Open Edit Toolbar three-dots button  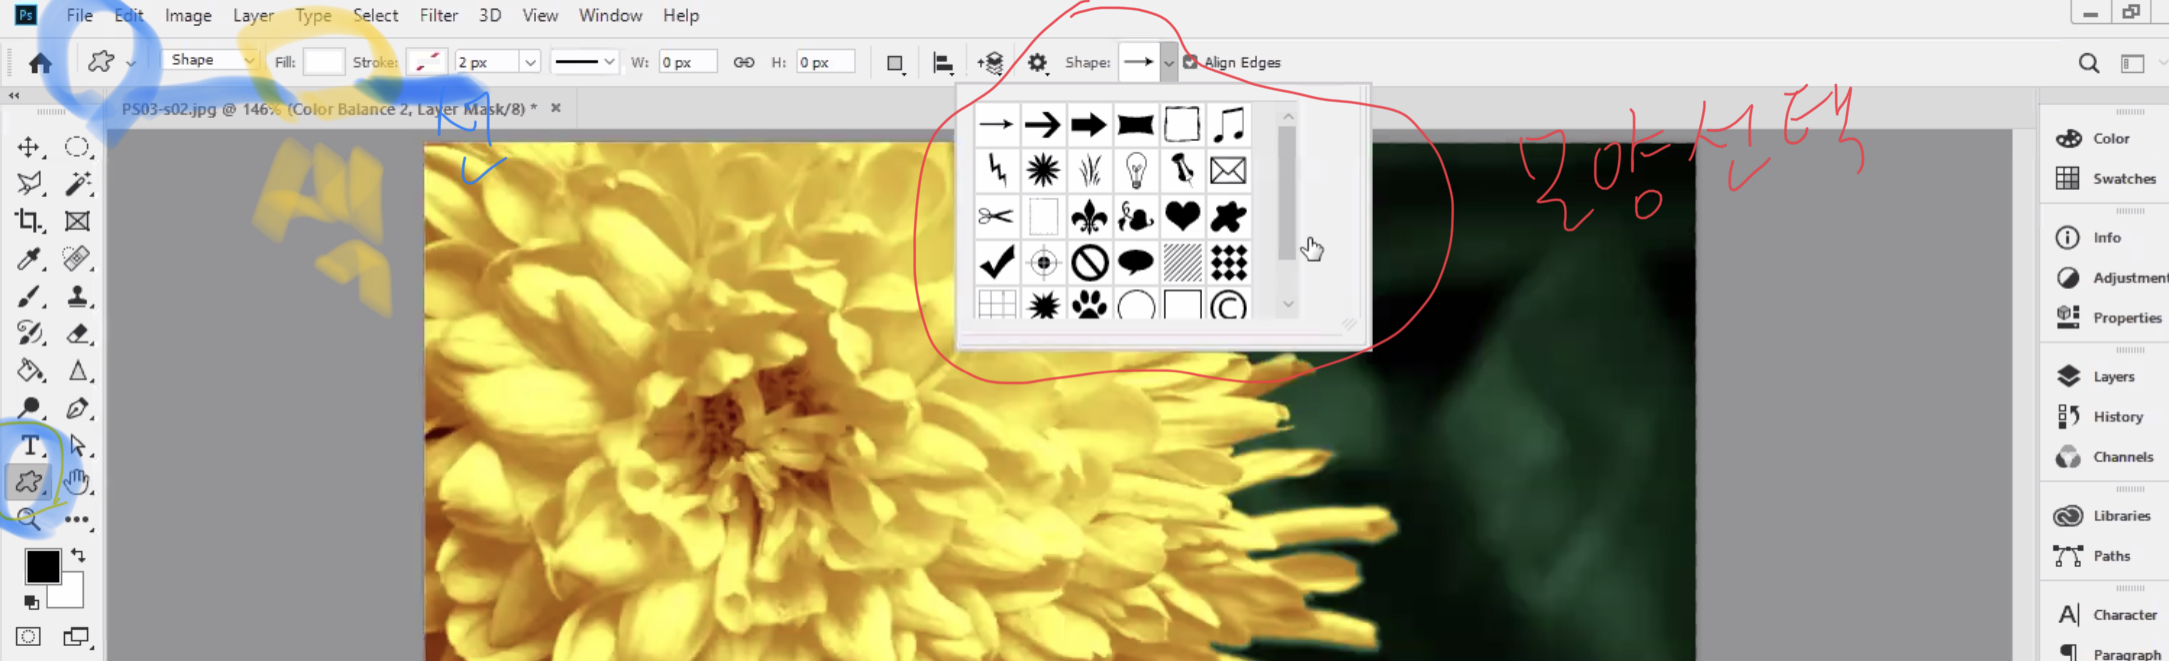(77, 520)
